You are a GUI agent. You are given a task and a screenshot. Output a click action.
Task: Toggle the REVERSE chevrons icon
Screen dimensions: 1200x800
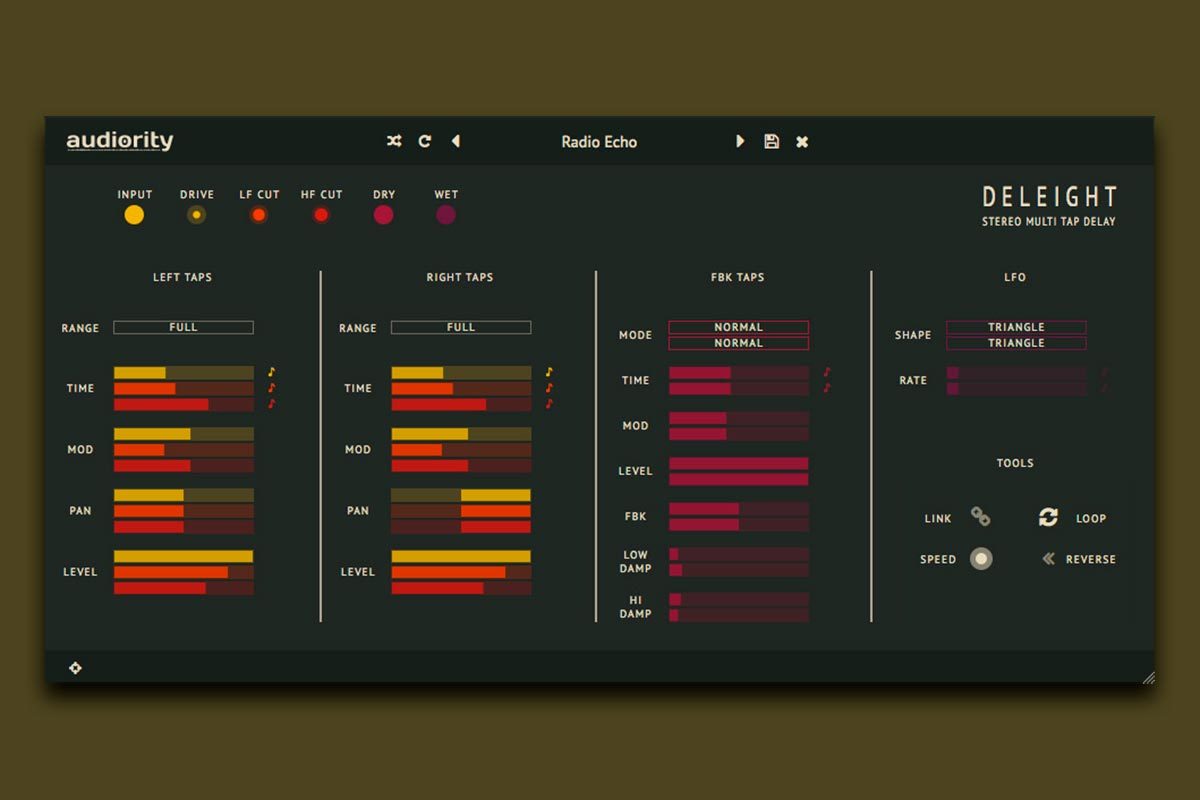(1048, 559)
